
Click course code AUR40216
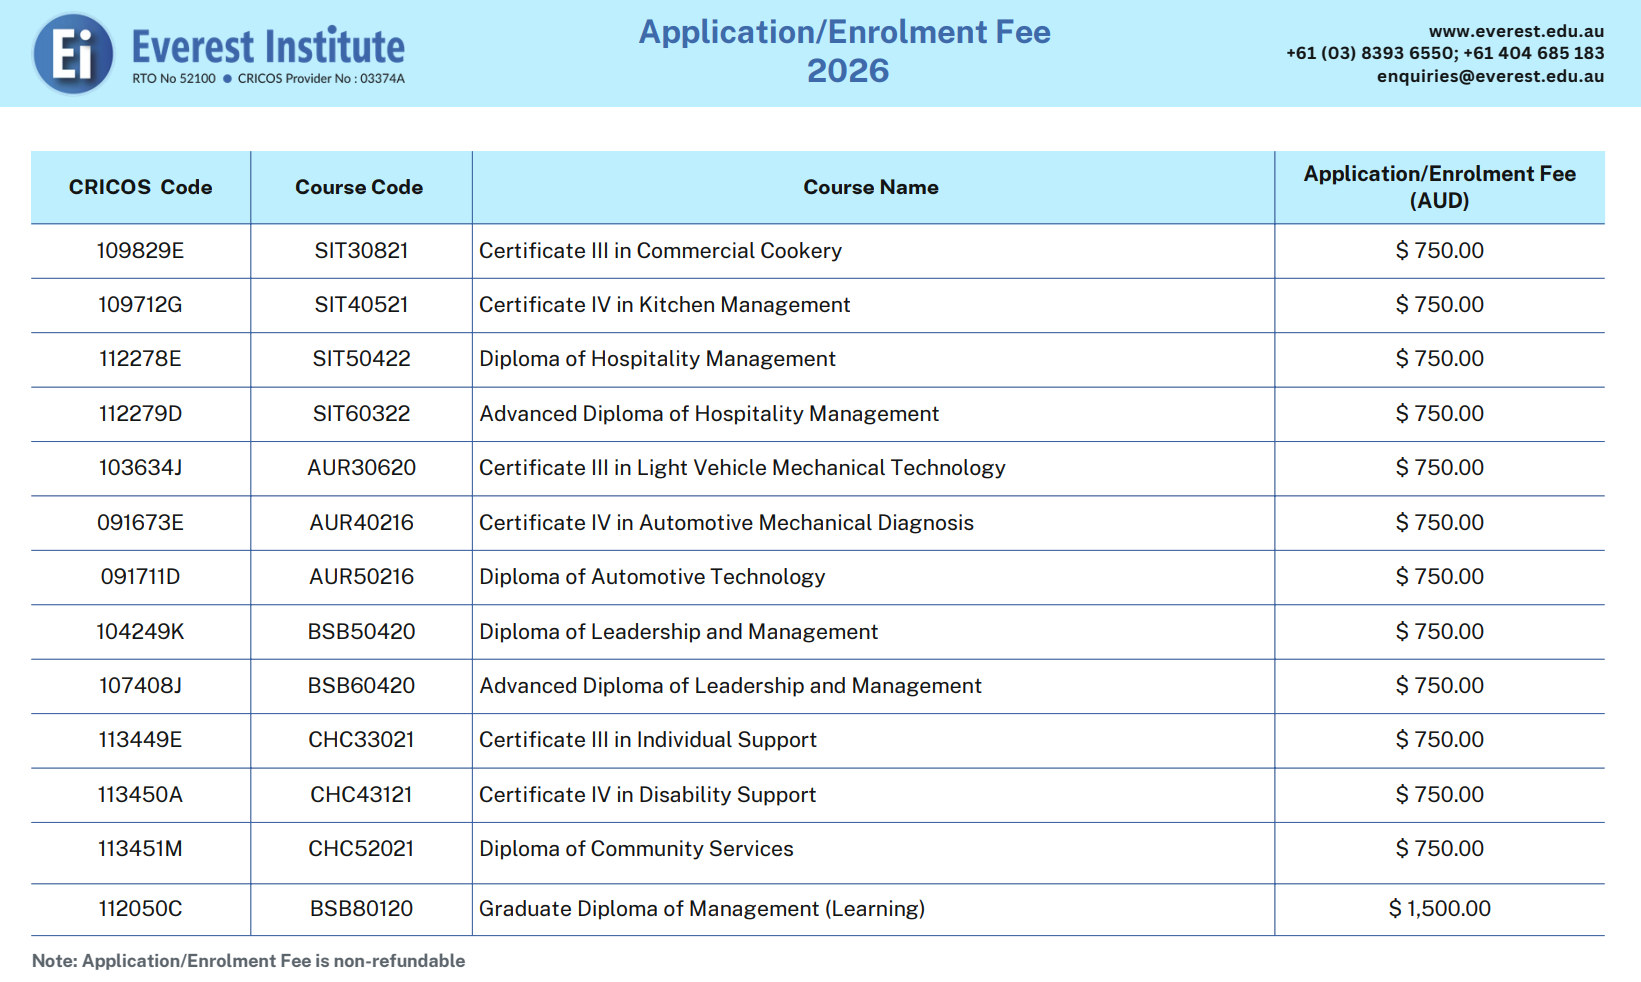361,523
